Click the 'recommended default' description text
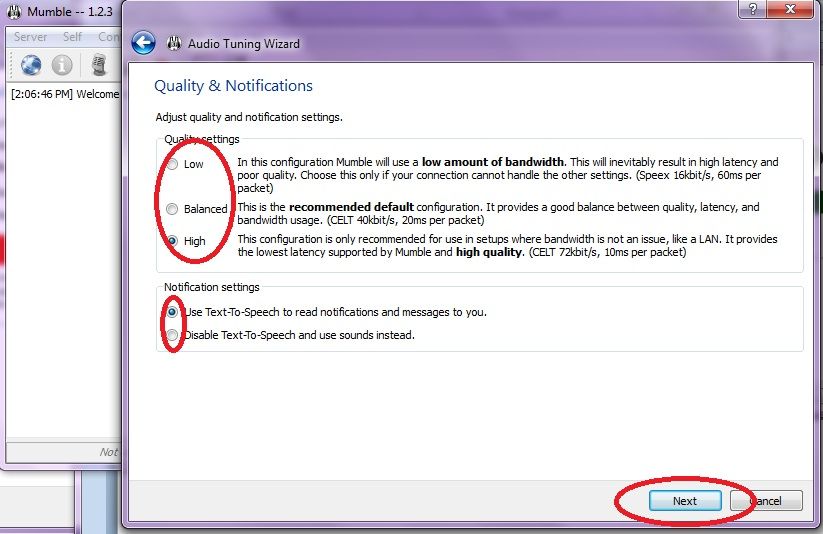 click(351, 207)
